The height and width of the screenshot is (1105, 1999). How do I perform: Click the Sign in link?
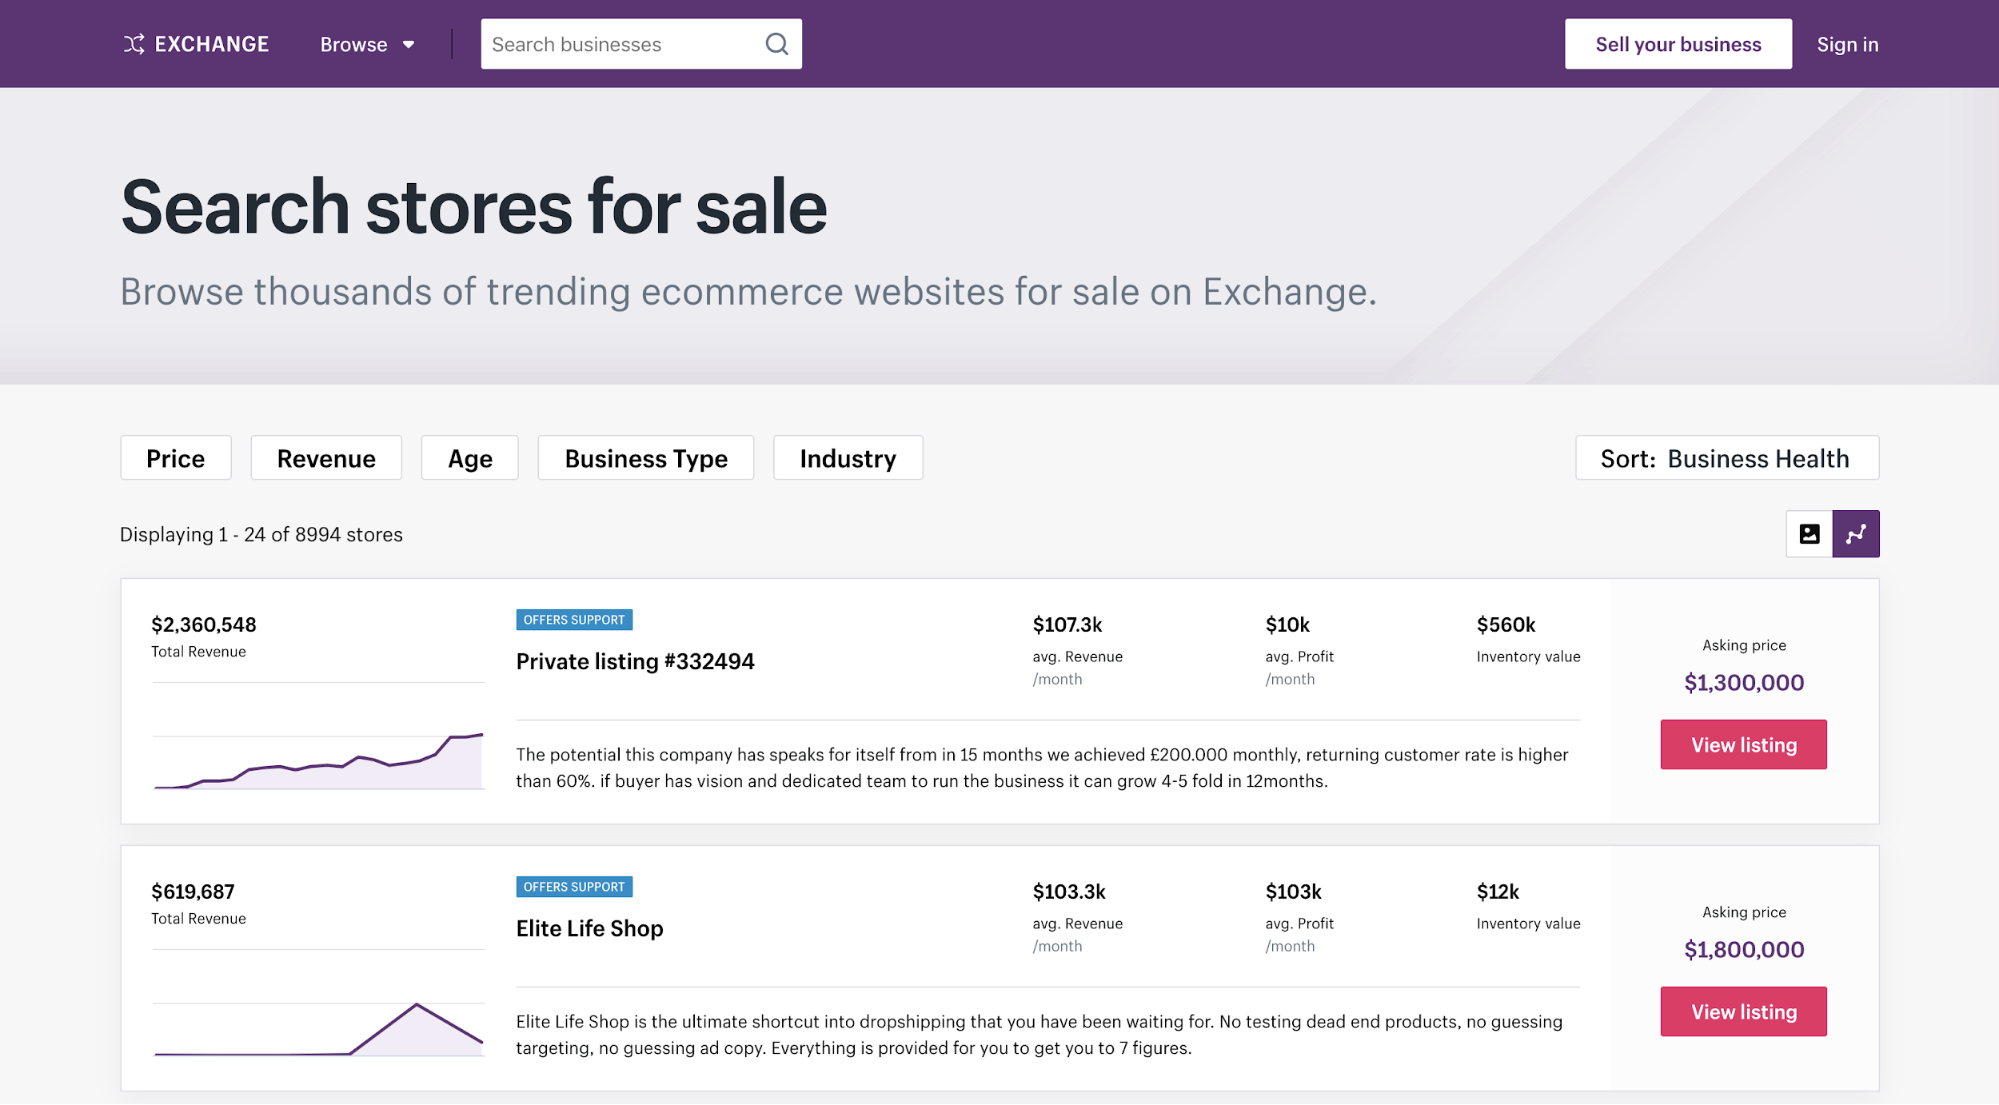tap(1847, 43)
